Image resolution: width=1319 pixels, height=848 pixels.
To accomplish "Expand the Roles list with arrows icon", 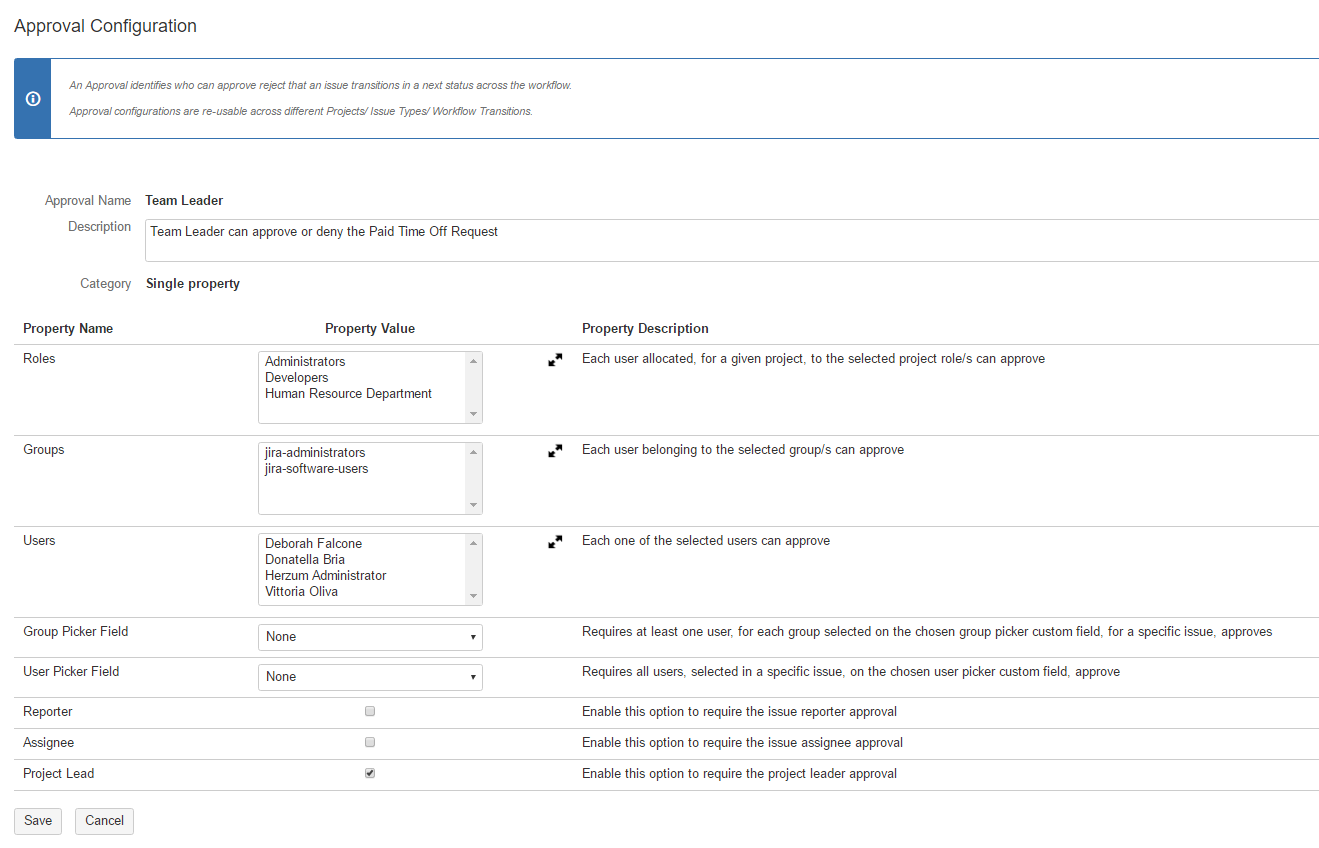I will (x=555, y=360).
